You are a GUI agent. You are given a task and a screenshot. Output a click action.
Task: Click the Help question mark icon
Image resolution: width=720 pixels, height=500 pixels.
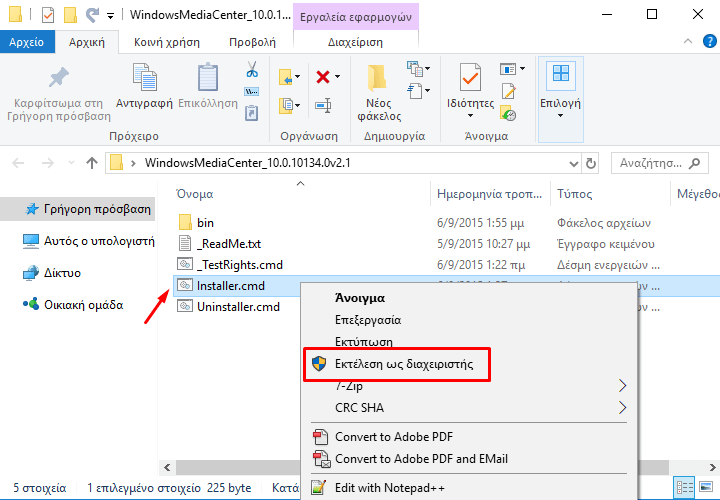[x=709, y=41]
